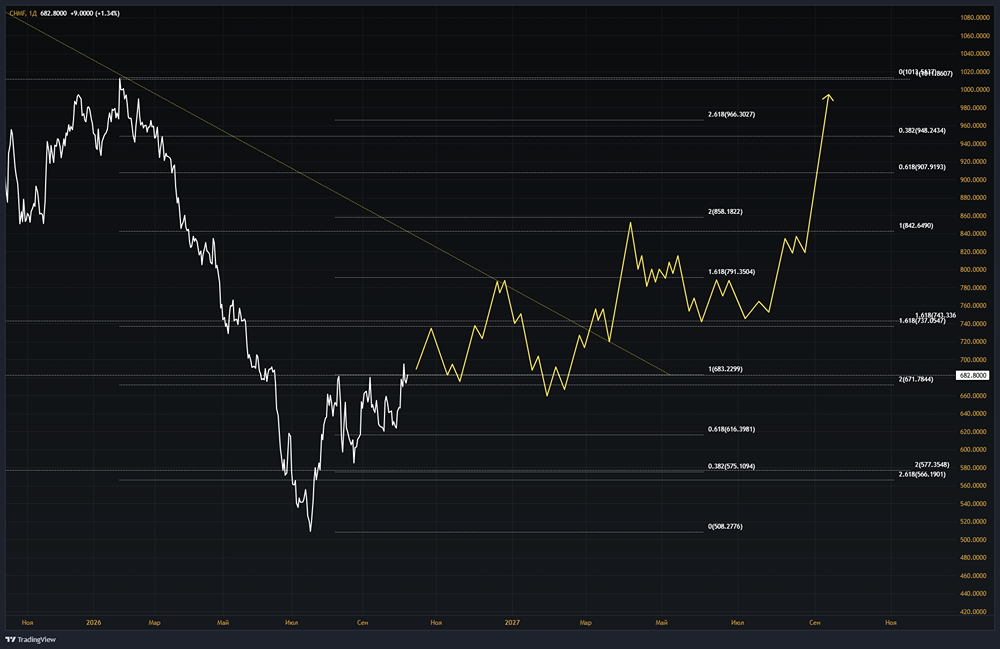Viewport: 1000px width, 649px height.
Task: Click the 500.0000 price axis label
Action: [x=974, y=539]
